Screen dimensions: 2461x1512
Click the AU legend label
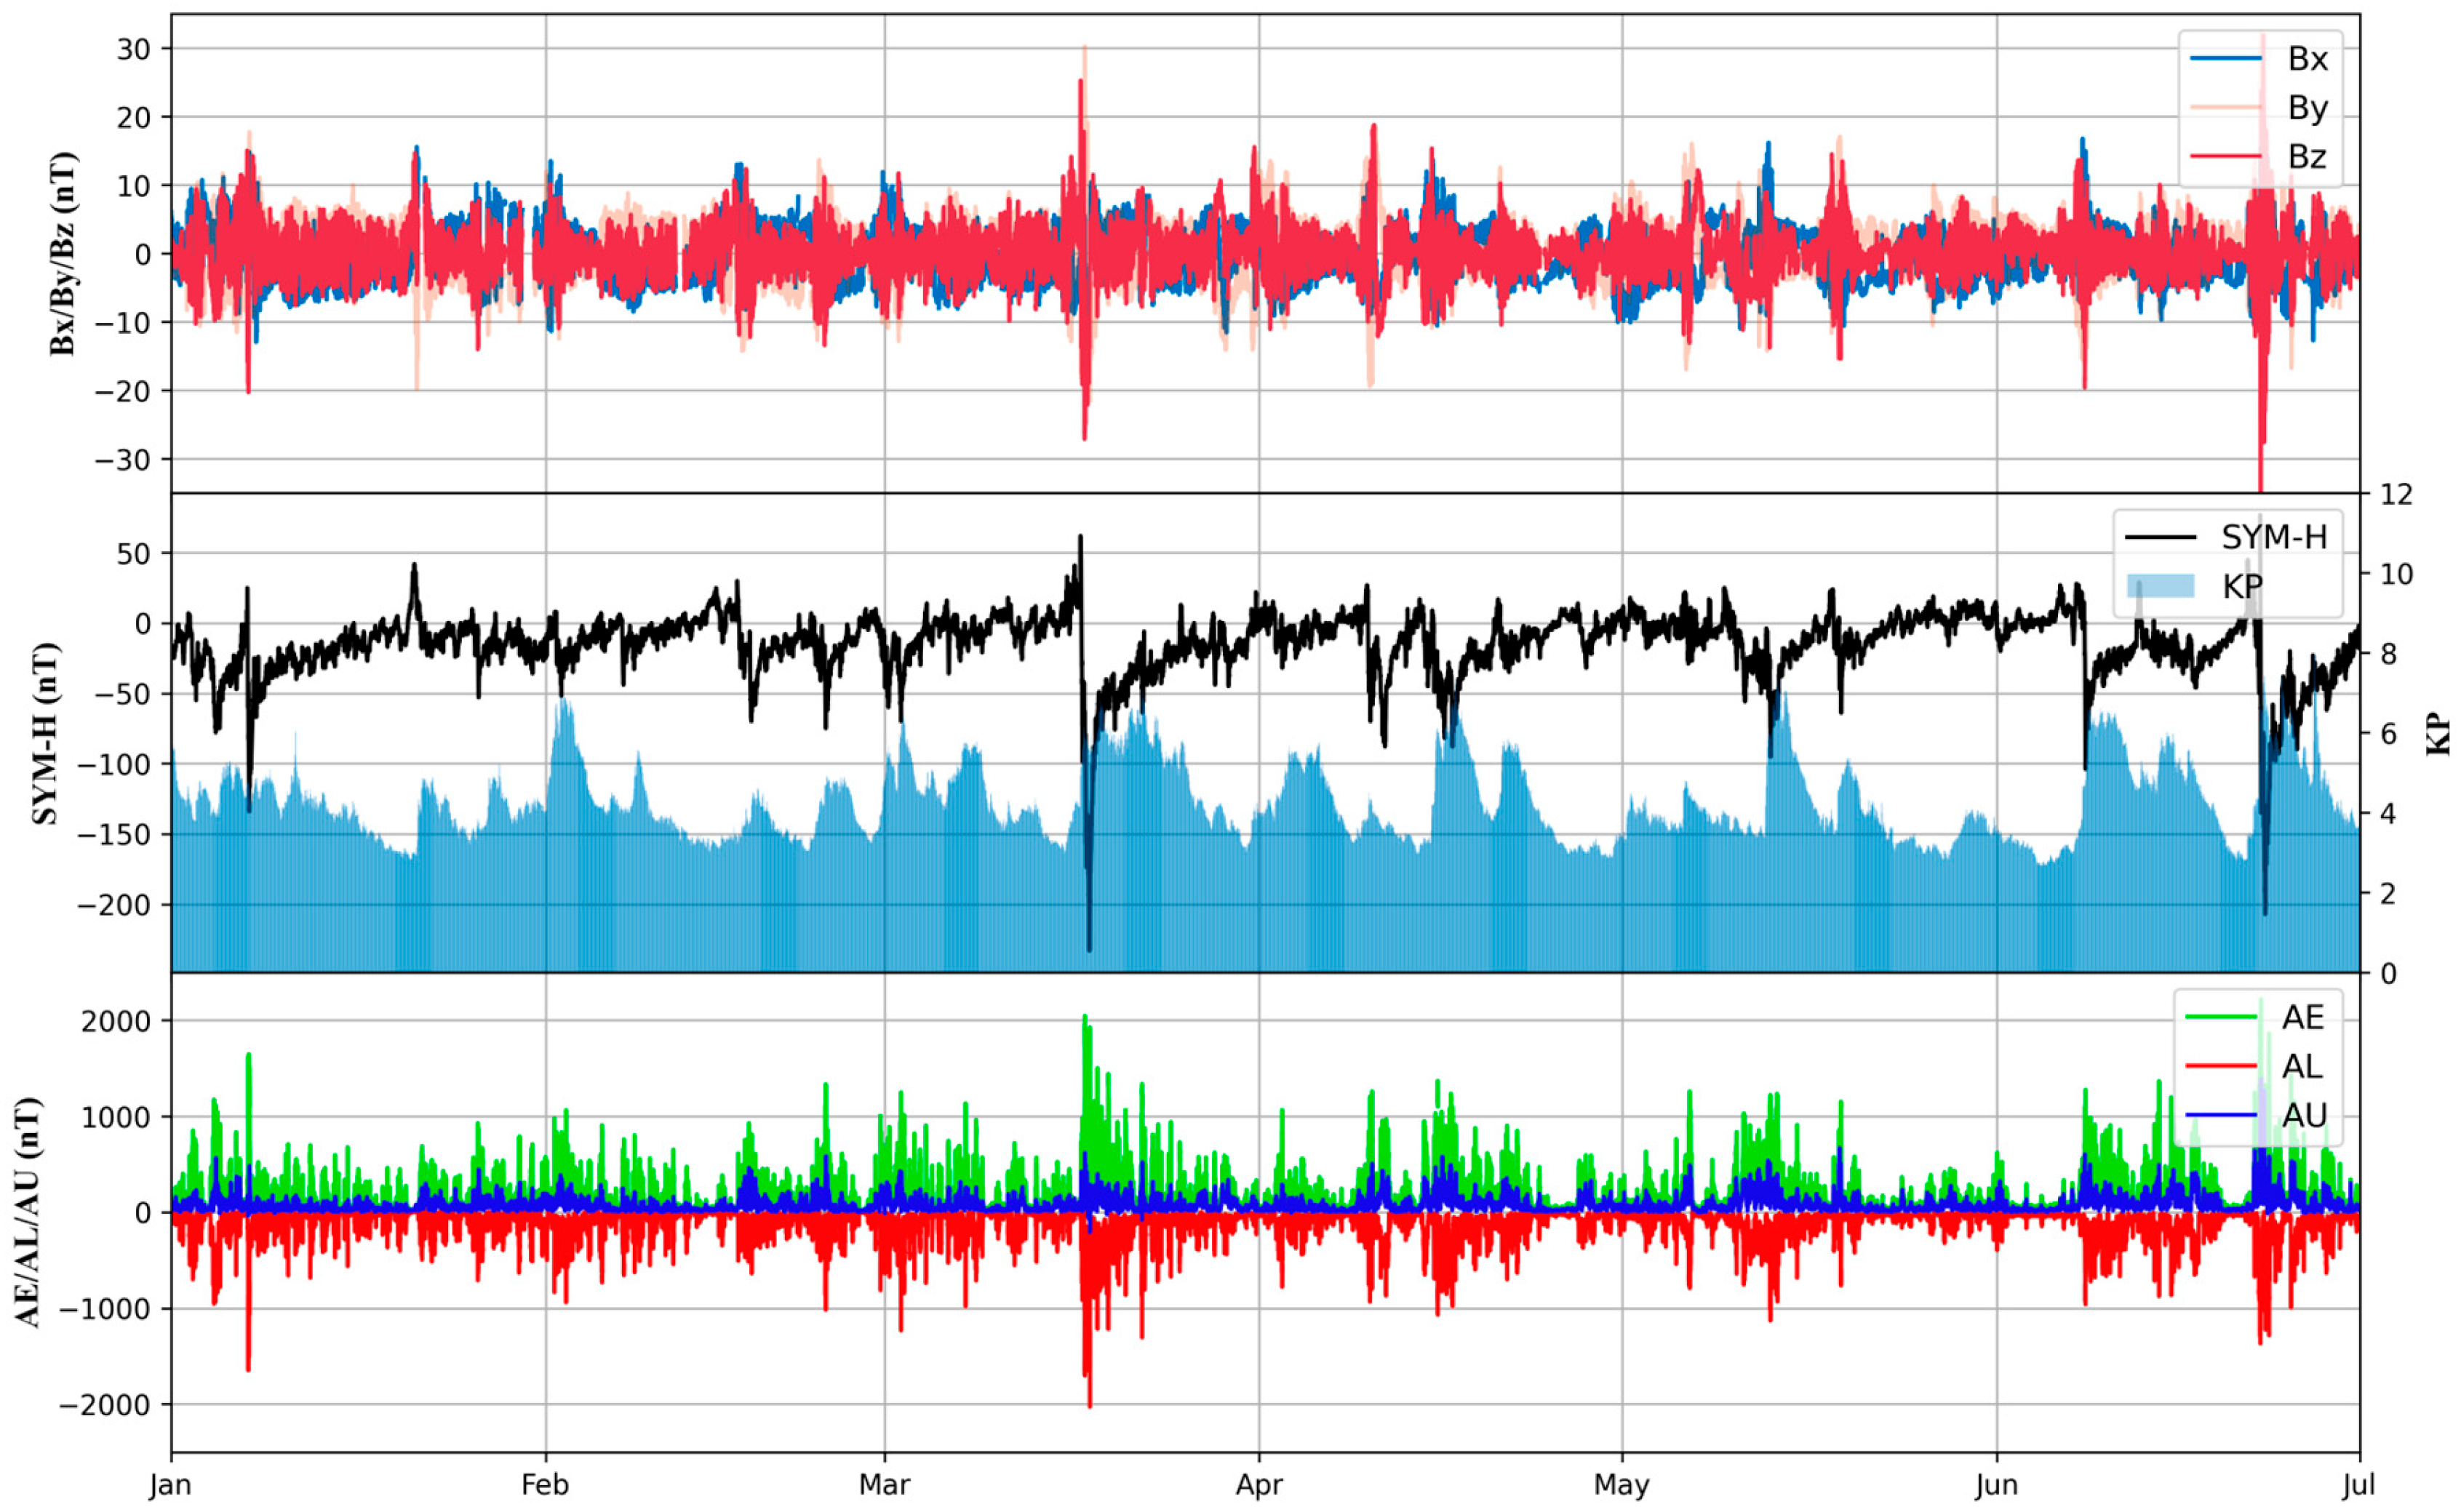2304,1115
